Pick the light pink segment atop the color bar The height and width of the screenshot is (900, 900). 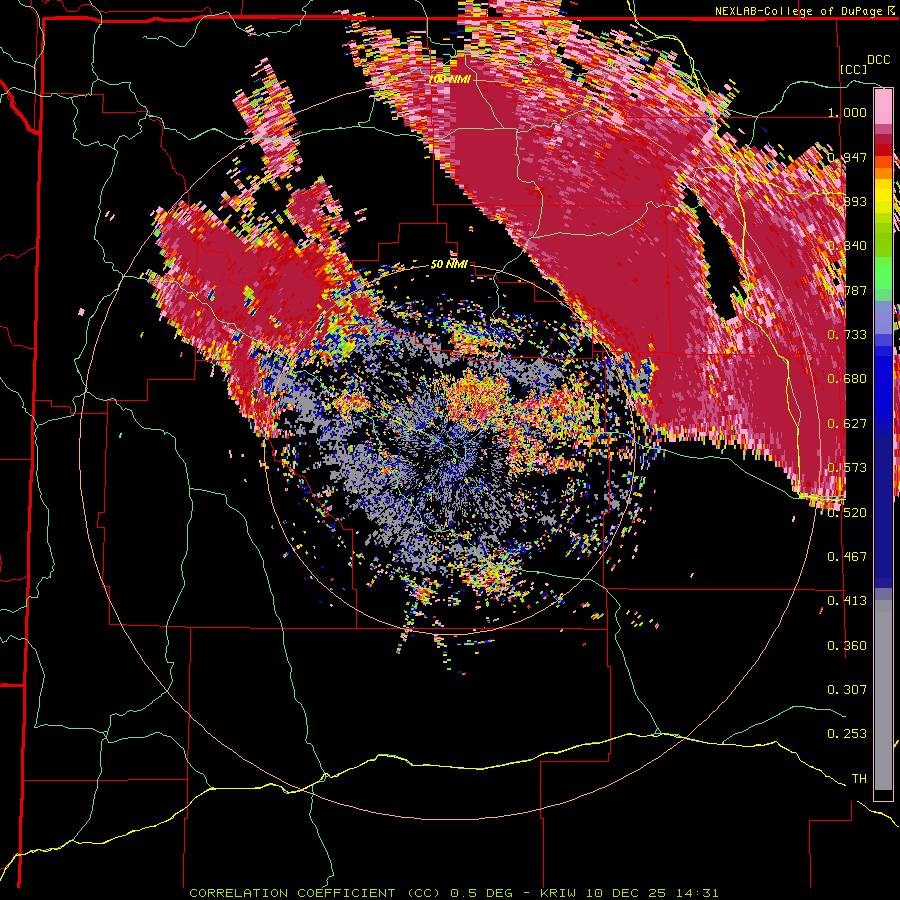(883, 107)
